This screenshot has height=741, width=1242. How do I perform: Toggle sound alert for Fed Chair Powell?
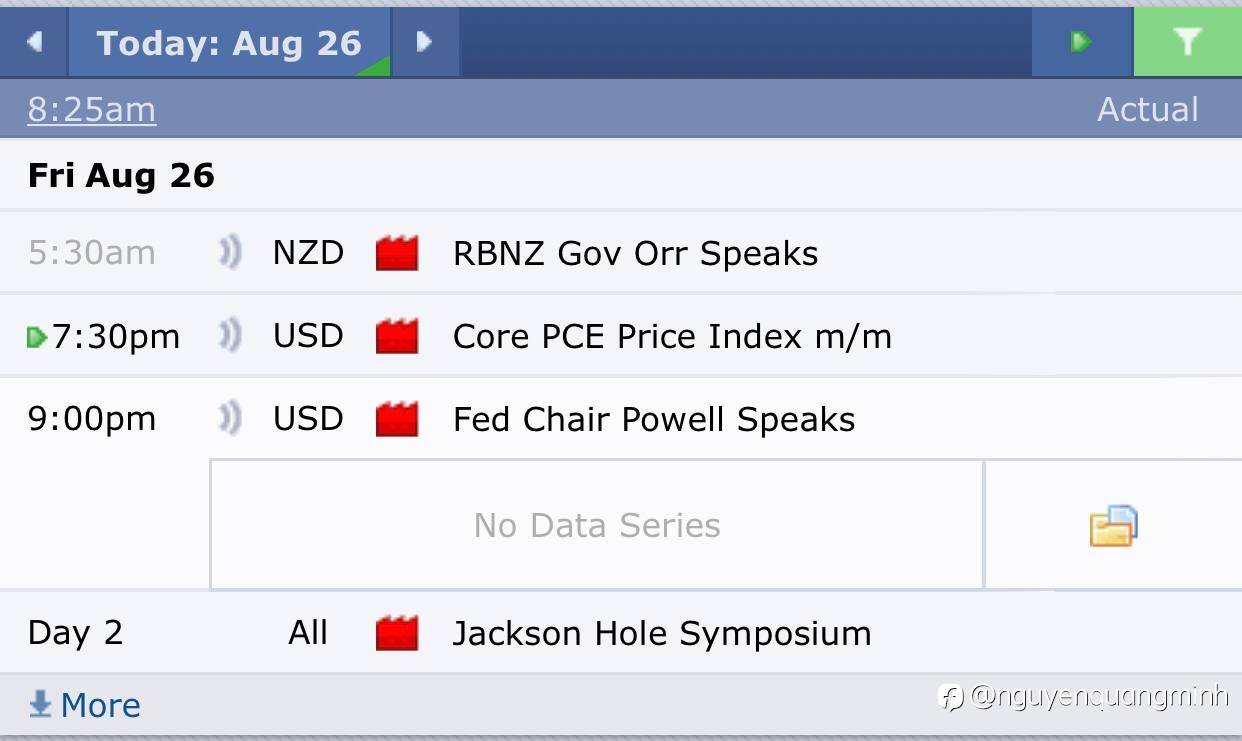coord(230,420)
